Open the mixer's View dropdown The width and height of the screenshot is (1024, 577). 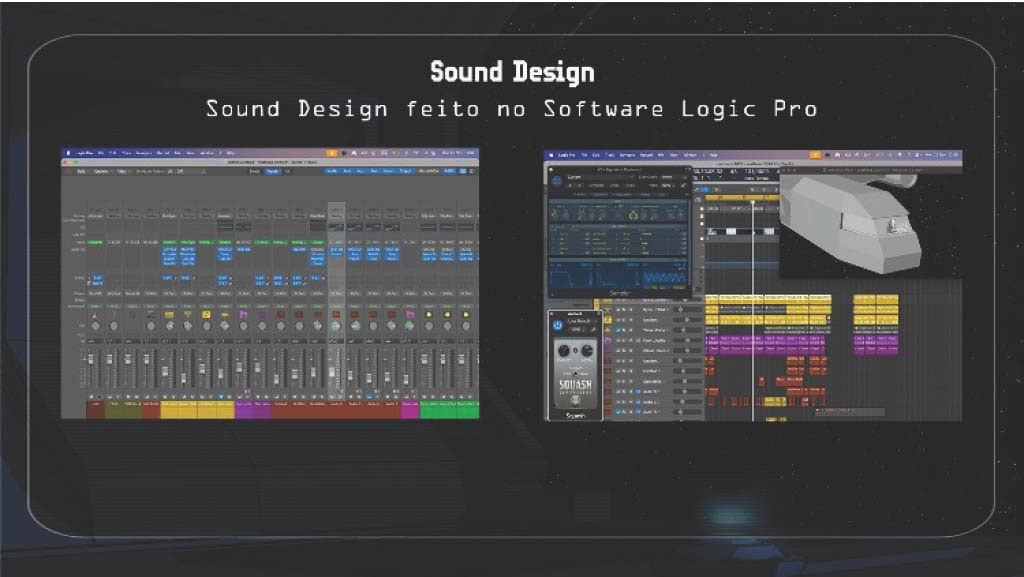point(122,171)
